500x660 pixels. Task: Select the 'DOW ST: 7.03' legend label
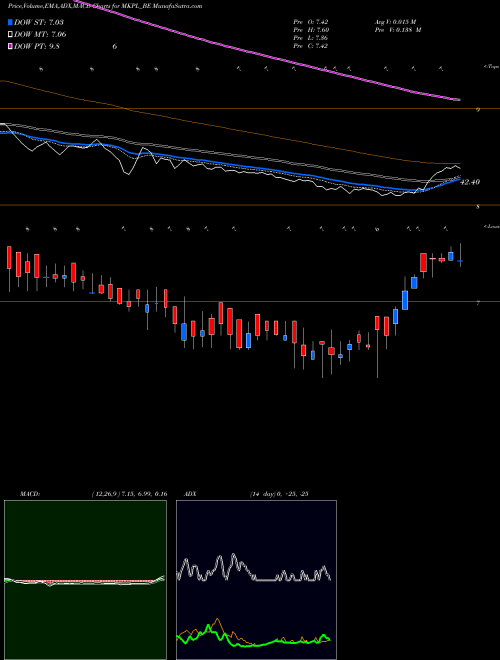pos(39,23)
